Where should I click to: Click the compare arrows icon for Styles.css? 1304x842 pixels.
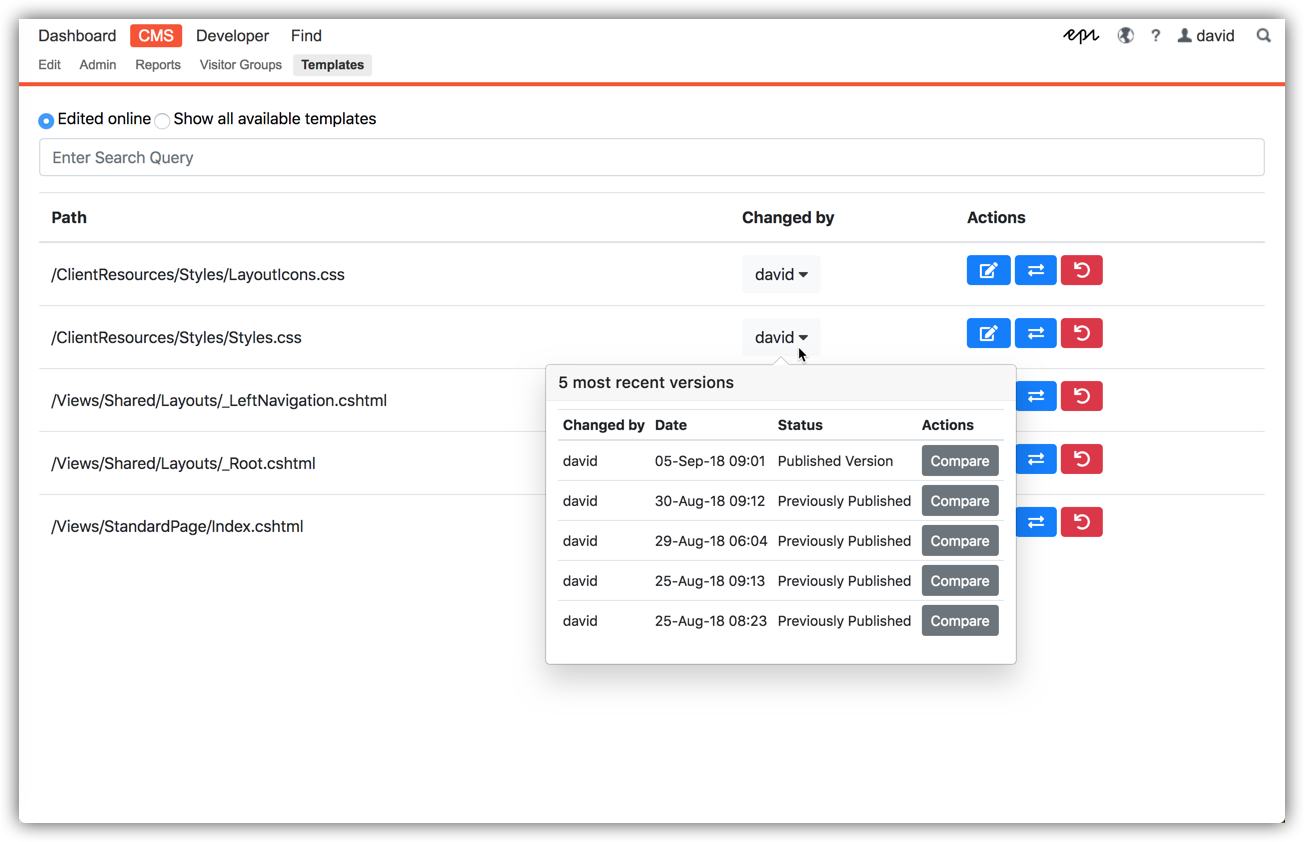tap(1035, 333)
